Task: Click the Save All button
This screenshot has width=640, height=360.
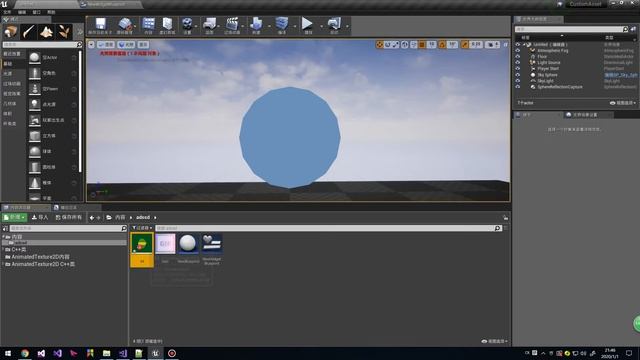Action: tap(69, 218)
